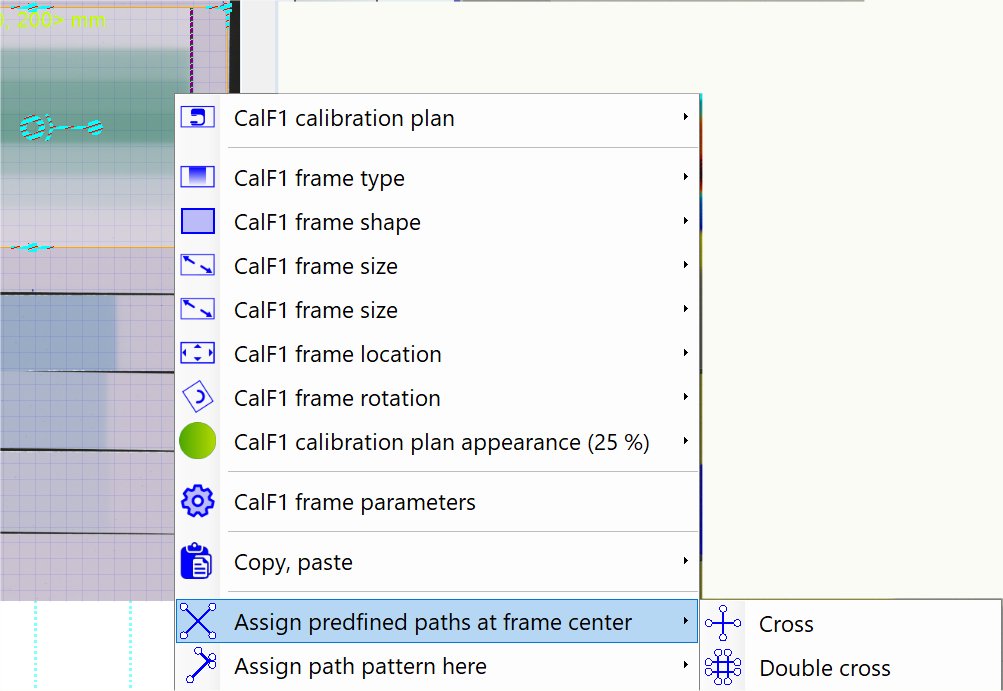
Task: Click the gear icon for frame parameters
Action: [197, 502]
